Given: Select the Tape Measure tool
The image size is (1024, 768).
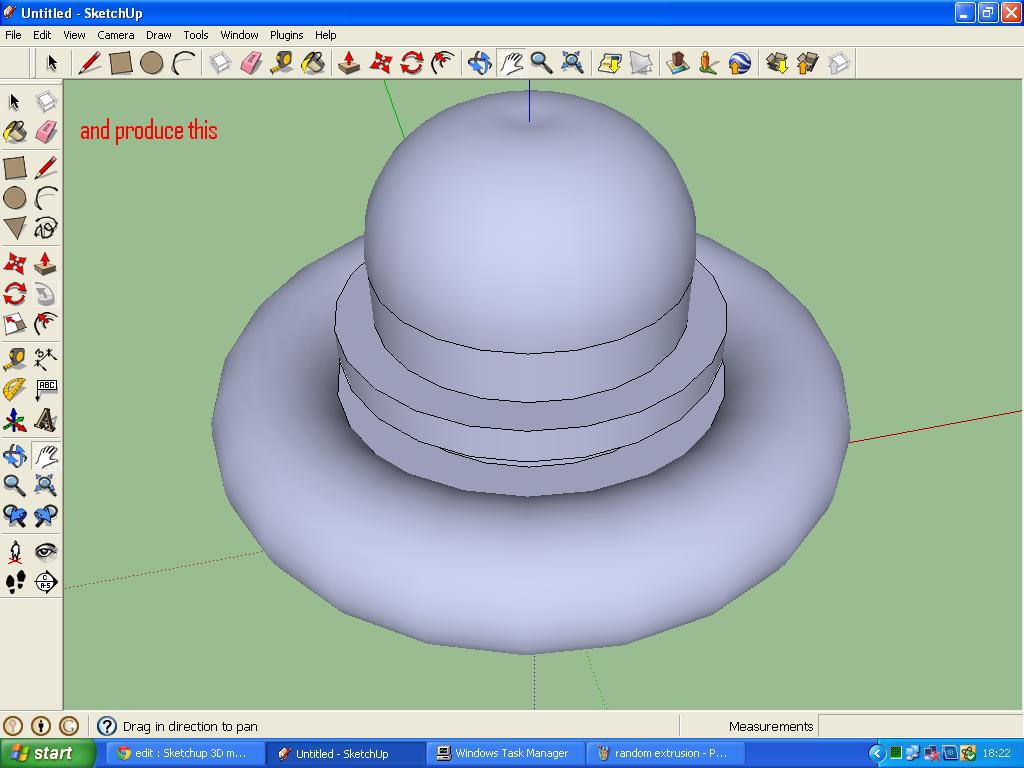Looking at the screenshot, I should [x=15, y=358].
